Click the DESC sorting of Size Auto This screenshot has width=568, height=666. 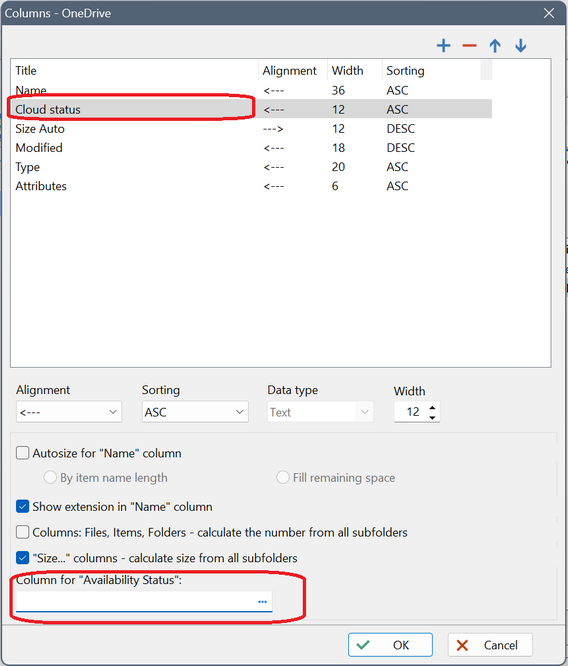click(x=400, y=128)
